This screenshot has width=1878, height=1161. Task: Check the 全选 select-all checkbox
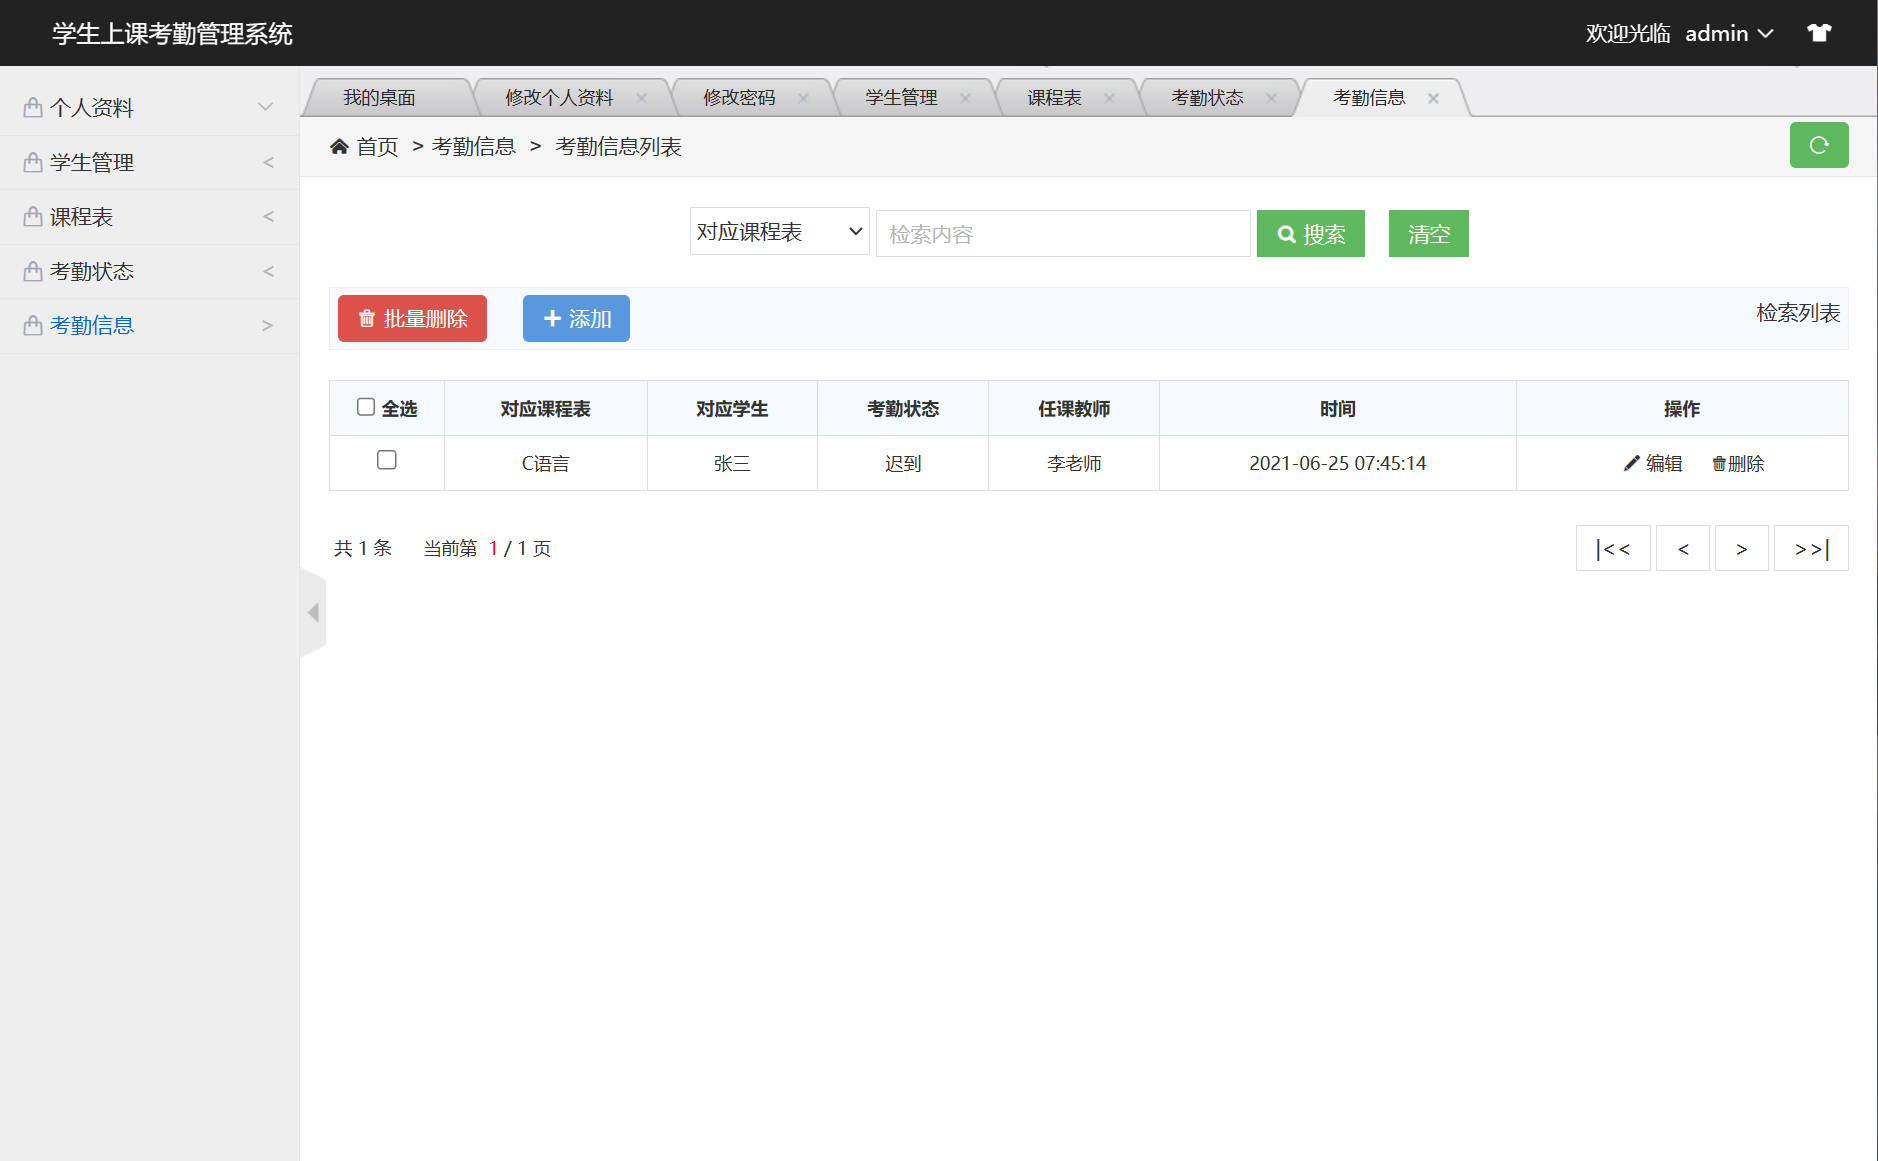[x=366, y=406]
